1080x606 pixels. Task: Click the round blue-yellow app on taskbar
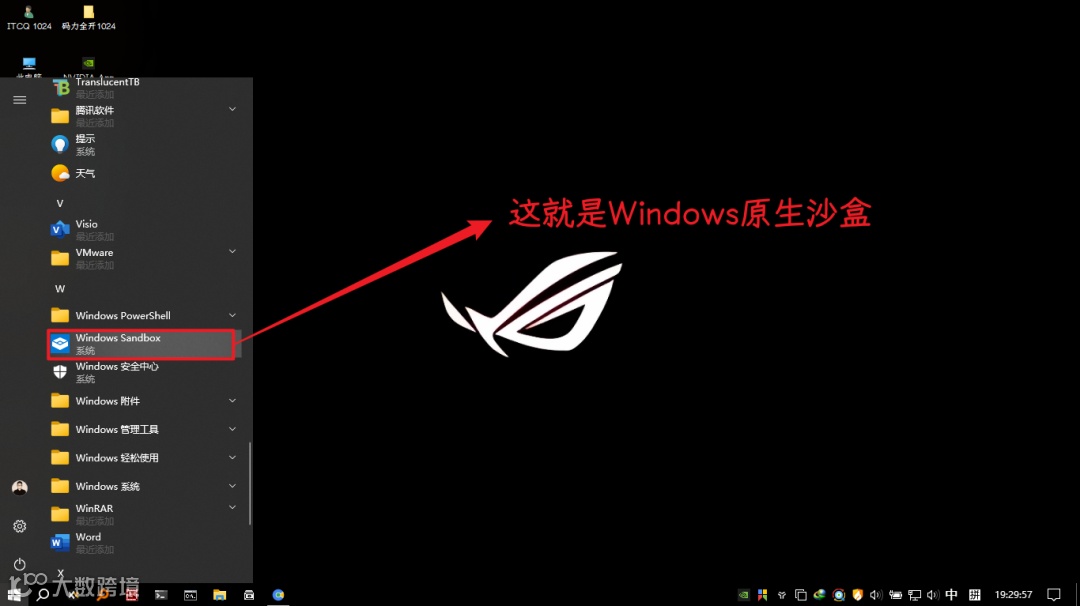point(278,594)
